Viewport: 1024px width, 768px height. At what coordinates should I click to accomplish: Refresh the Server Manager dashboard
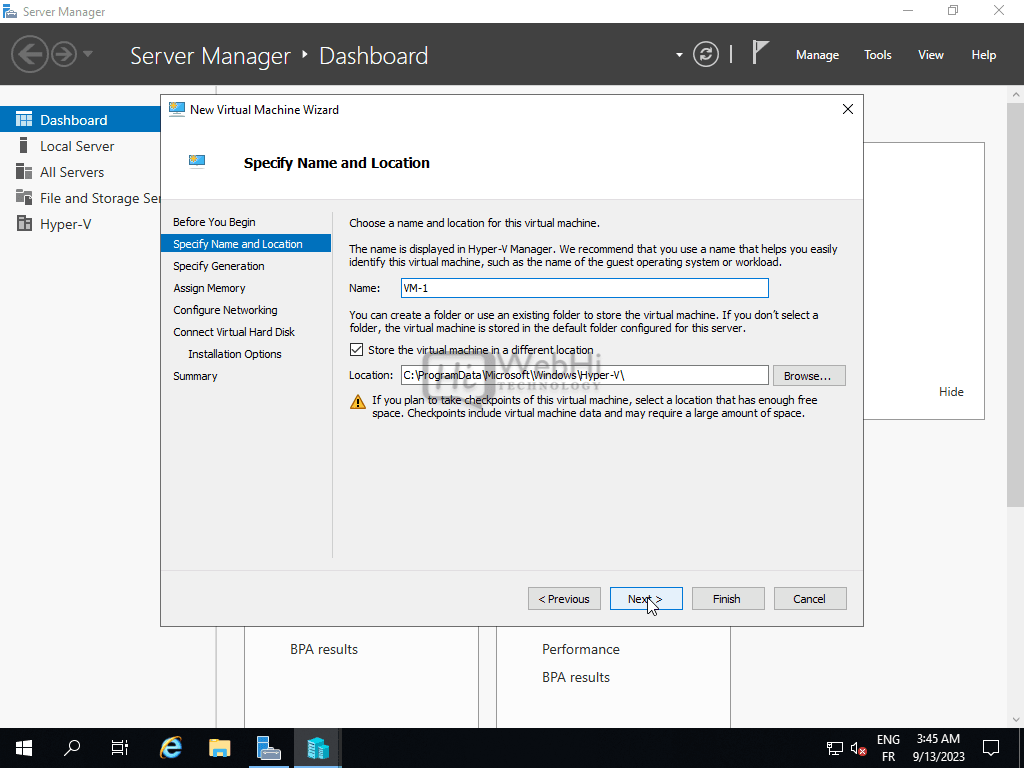click(706, 54)
